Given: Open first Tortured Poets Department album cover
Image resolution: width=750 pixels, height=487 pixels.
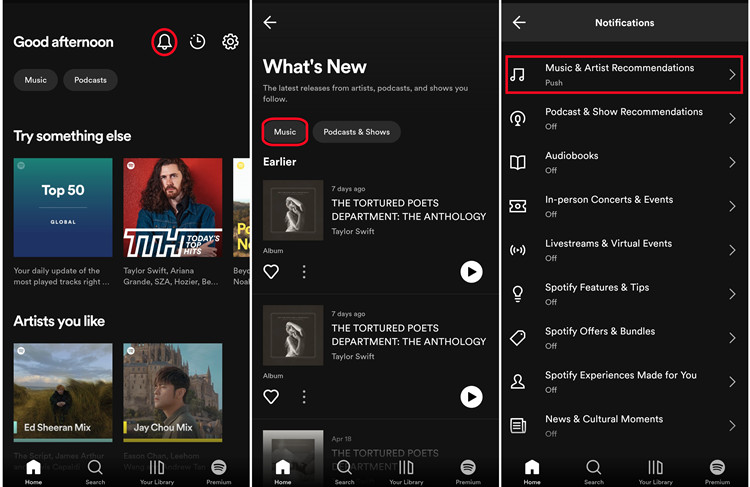Looking at the screenshot, I should pos(293,210).
